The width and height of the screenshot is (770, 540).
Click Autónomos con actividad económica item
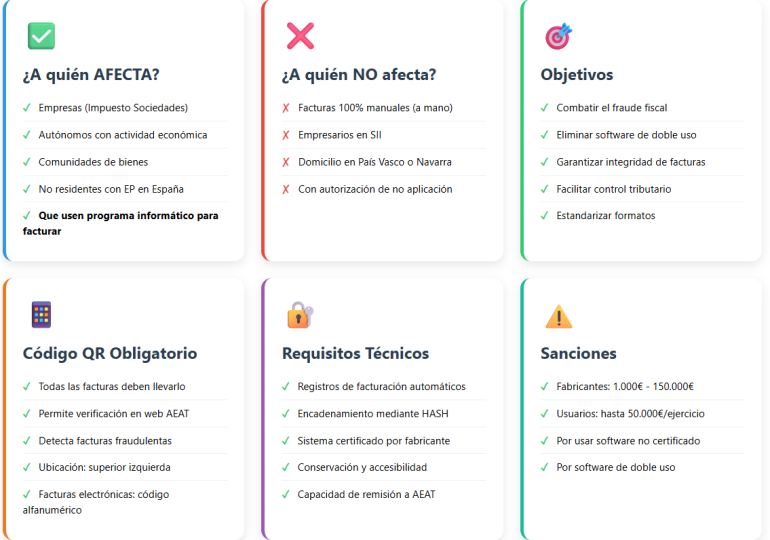[x=123, y=135]
